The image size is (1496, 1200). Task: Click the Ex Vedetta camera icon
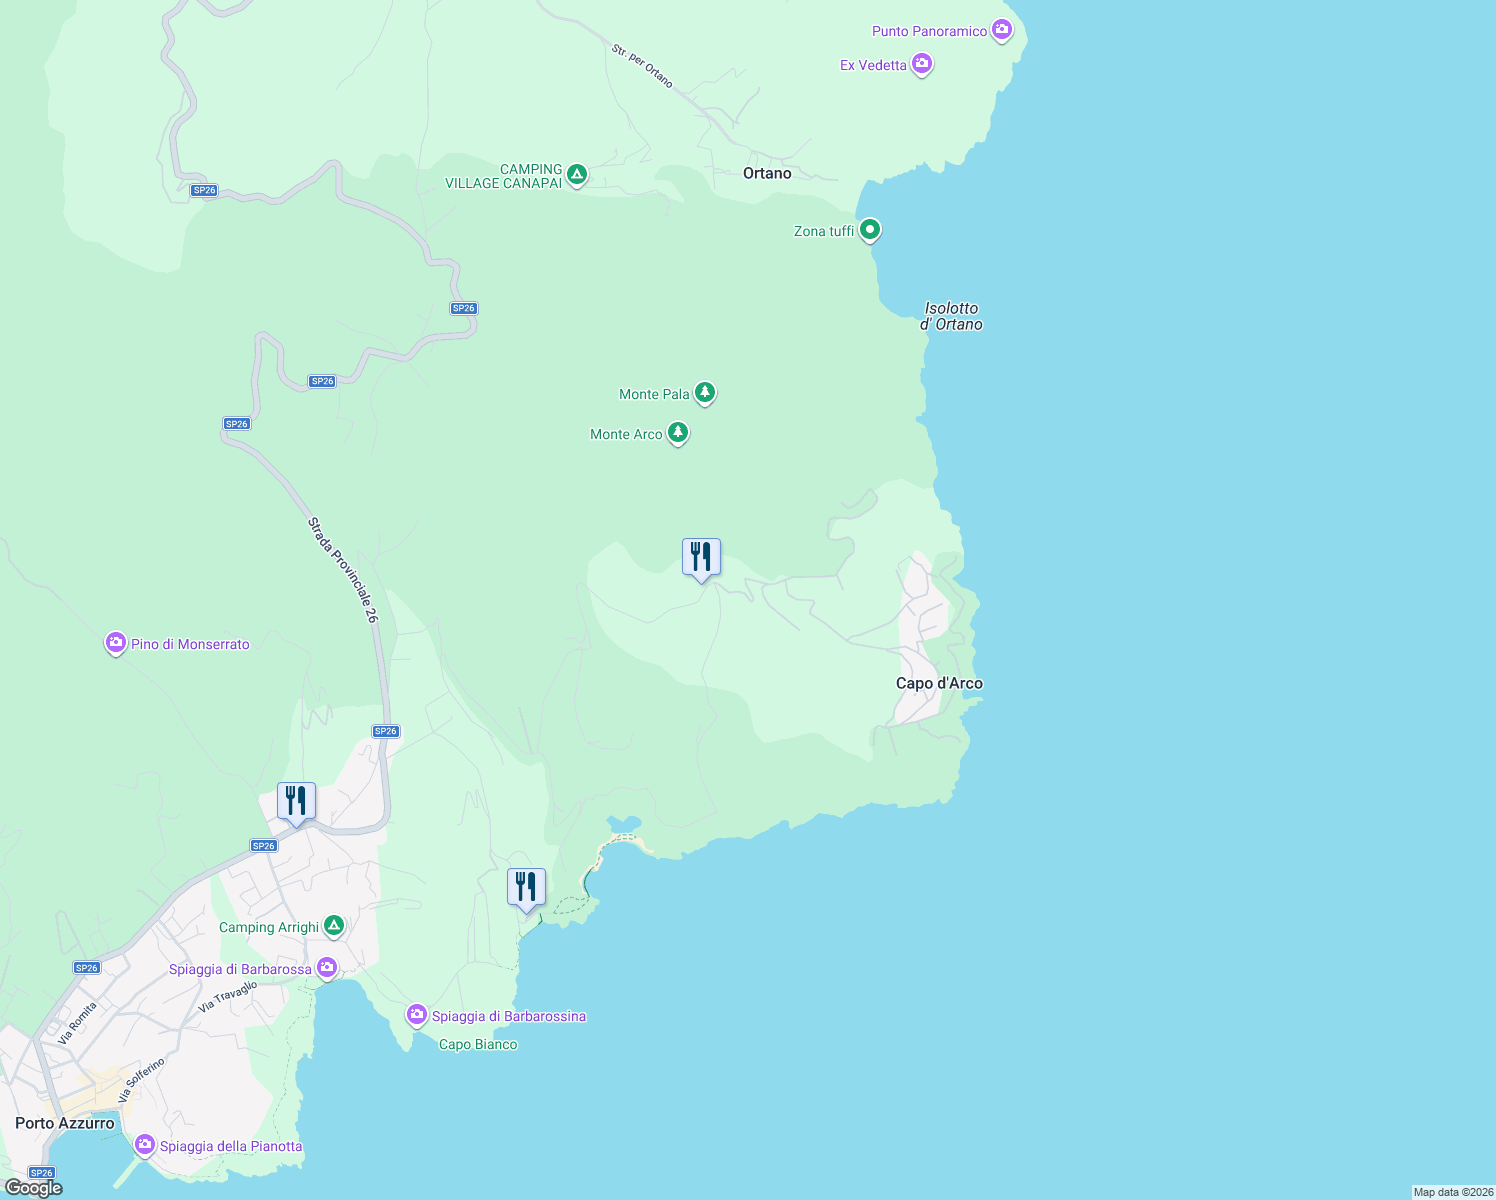tap(921, 63)
